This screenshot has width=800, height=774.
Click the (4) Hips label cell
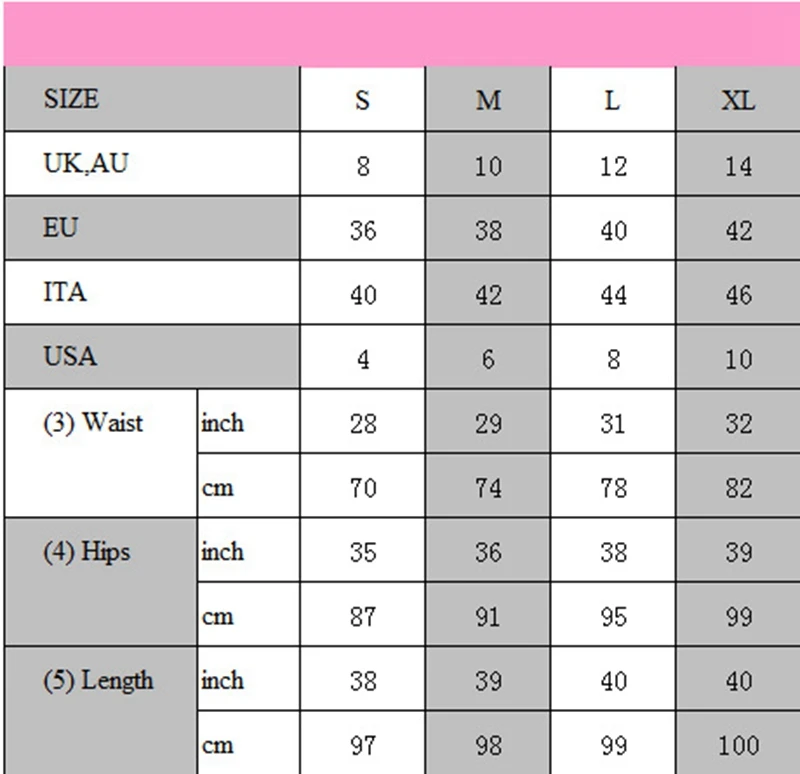[x=101, y=582]
